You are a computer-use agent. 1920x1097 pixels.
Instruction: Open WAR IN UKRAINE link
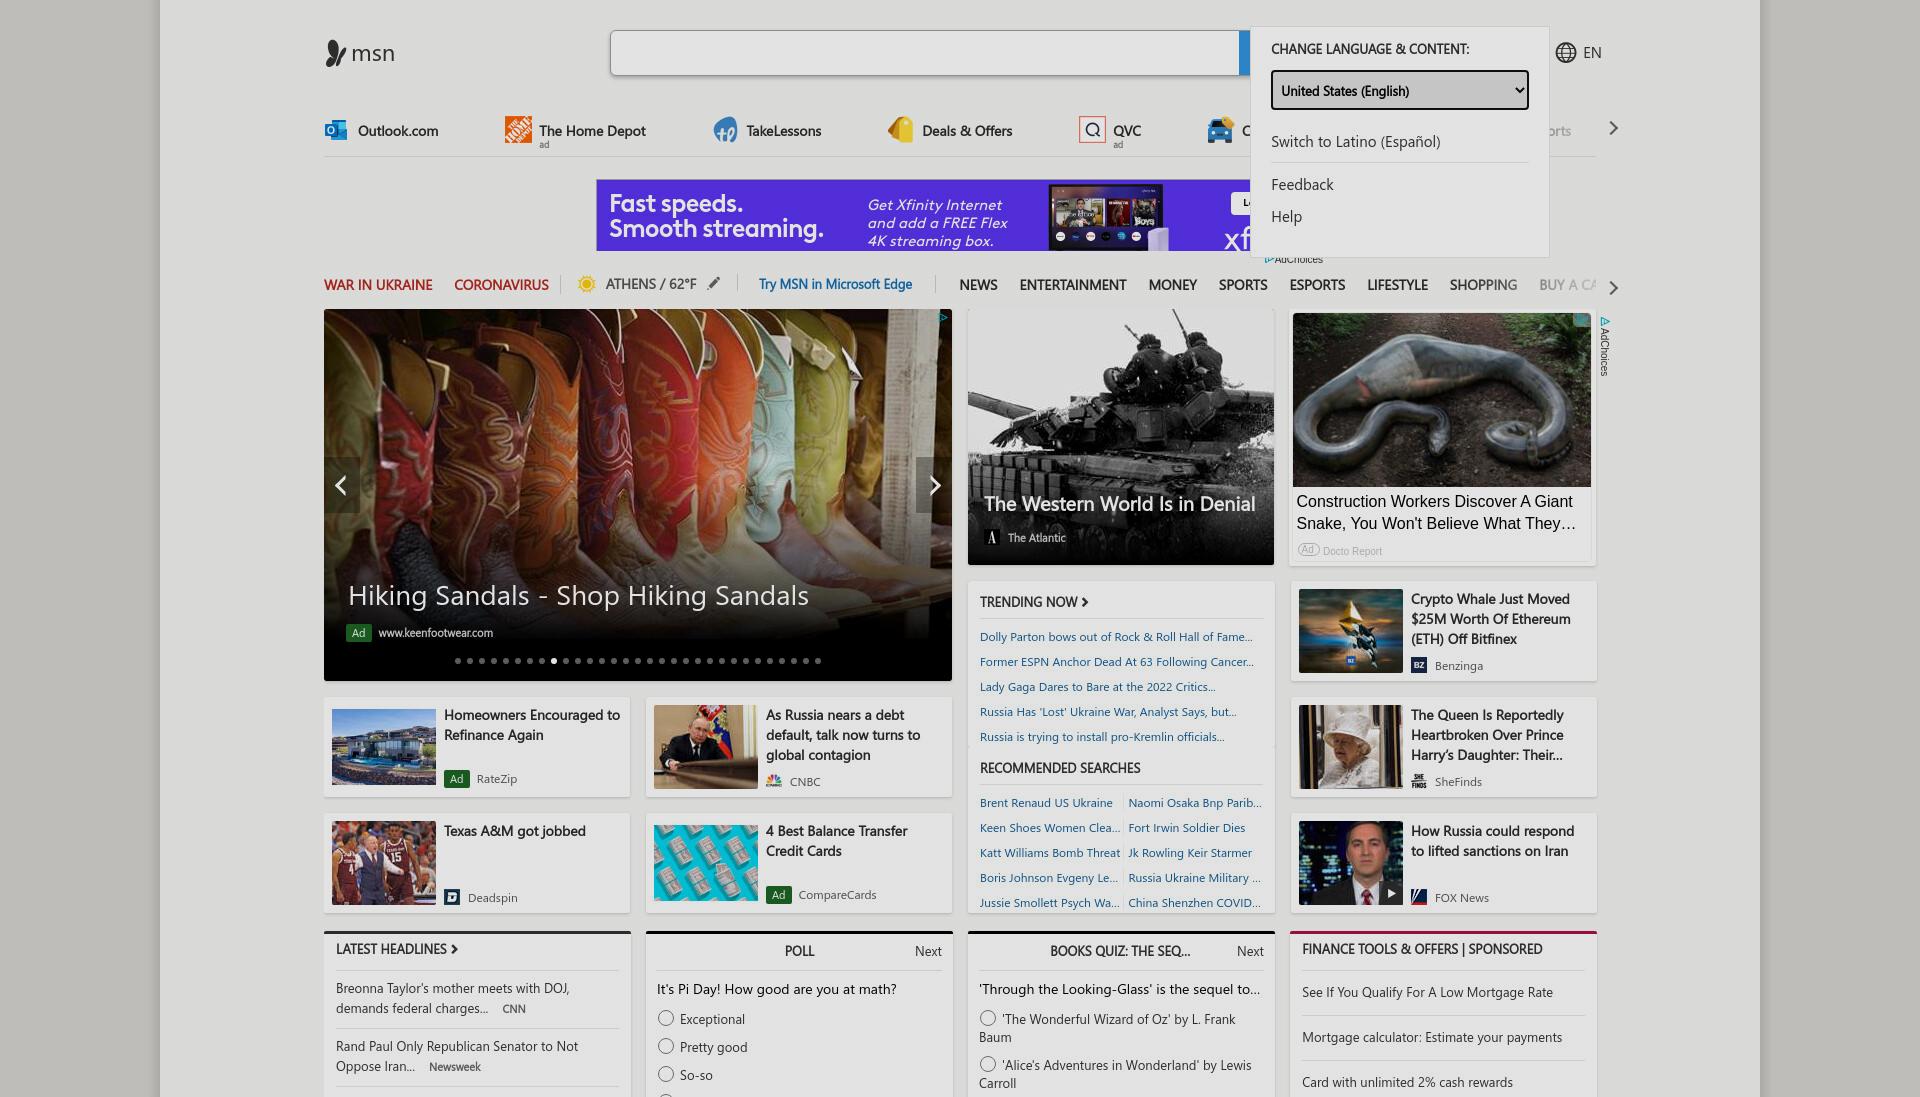(x=378, y=285)
